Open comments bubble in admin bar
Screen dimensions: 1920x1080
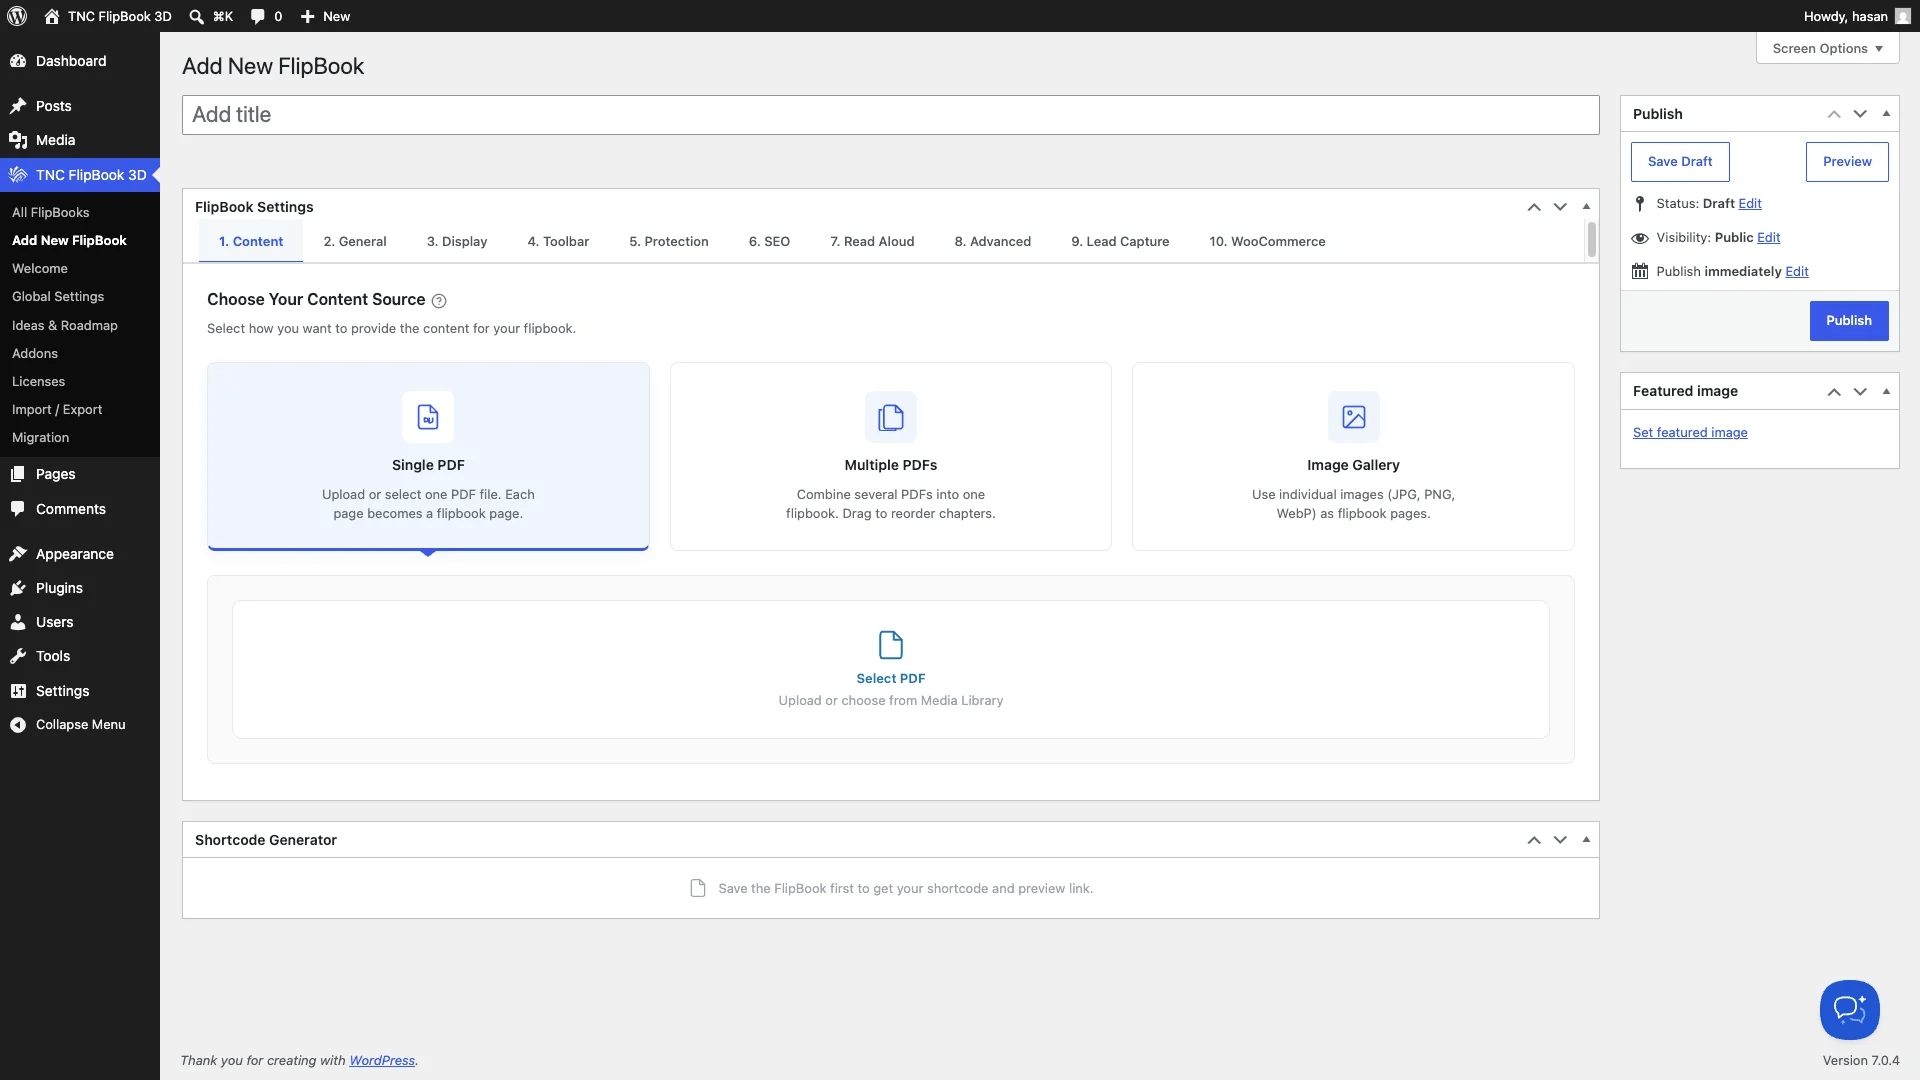(x=258, y=16)
